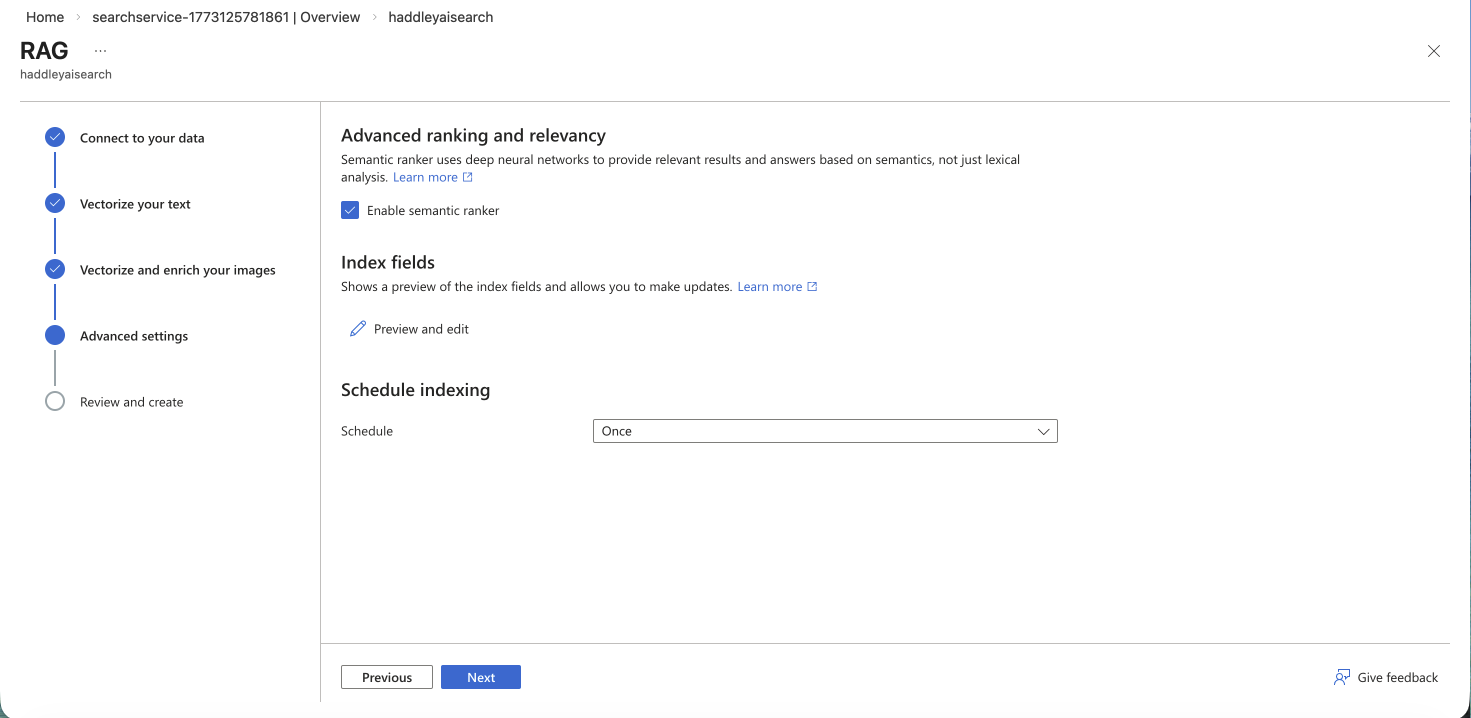Viewport: 1471px width, 718px height.
Task: Click the Connect to your data checkmark circle
Action: [x=55, y=136]
